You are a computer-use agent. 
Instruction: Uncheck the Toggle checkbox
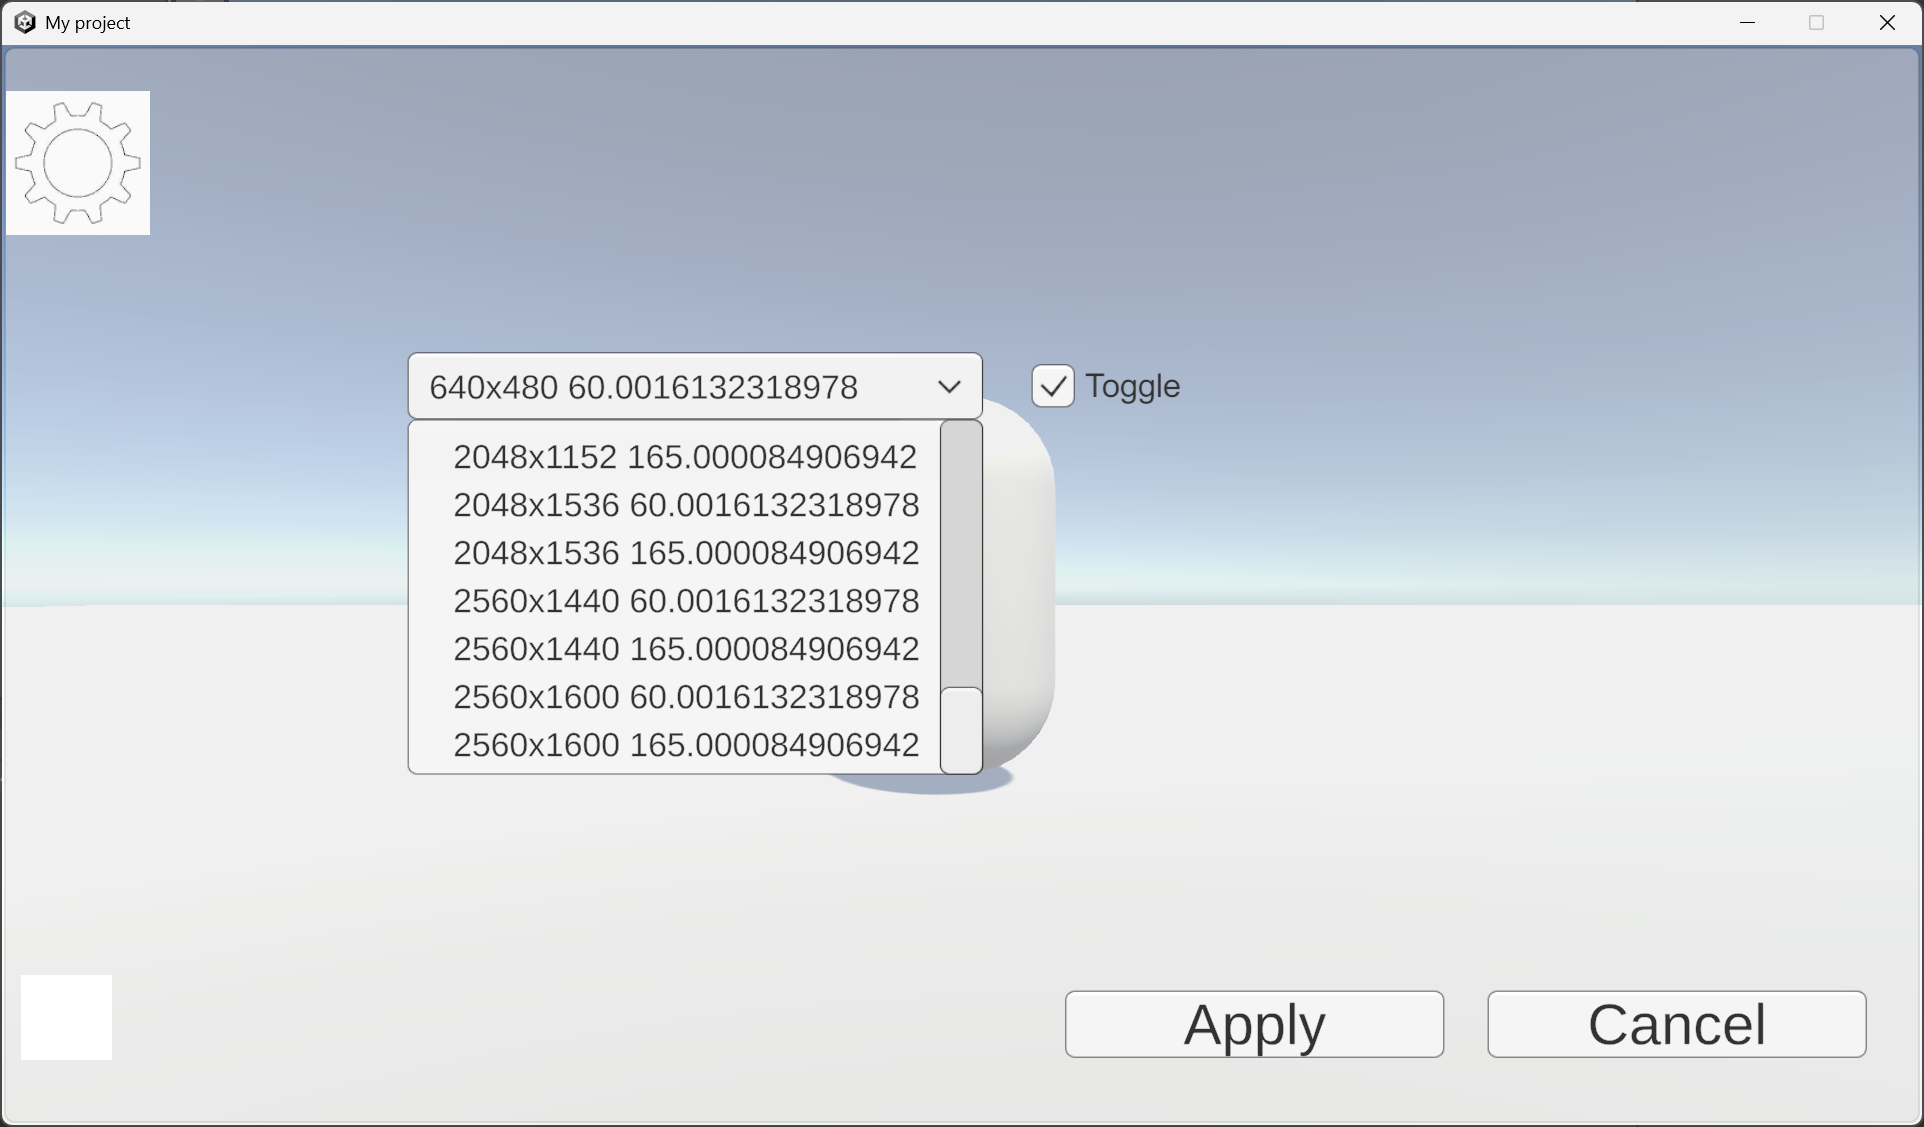[1053, 386]
